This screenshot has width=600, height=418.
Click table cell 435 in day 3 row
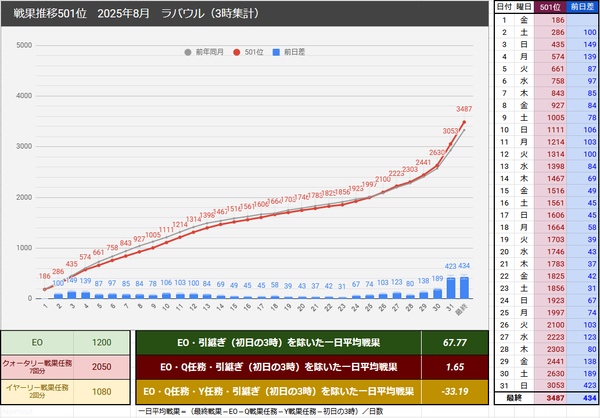tap(550, 44)
